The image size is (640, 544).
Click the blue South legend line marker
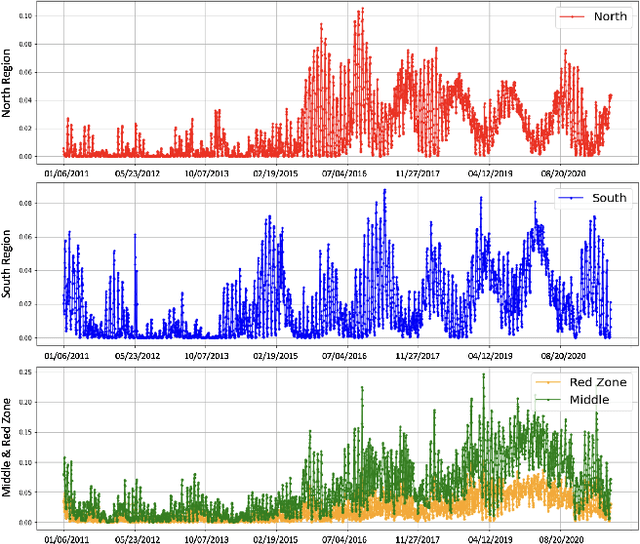tap(573, 199)
